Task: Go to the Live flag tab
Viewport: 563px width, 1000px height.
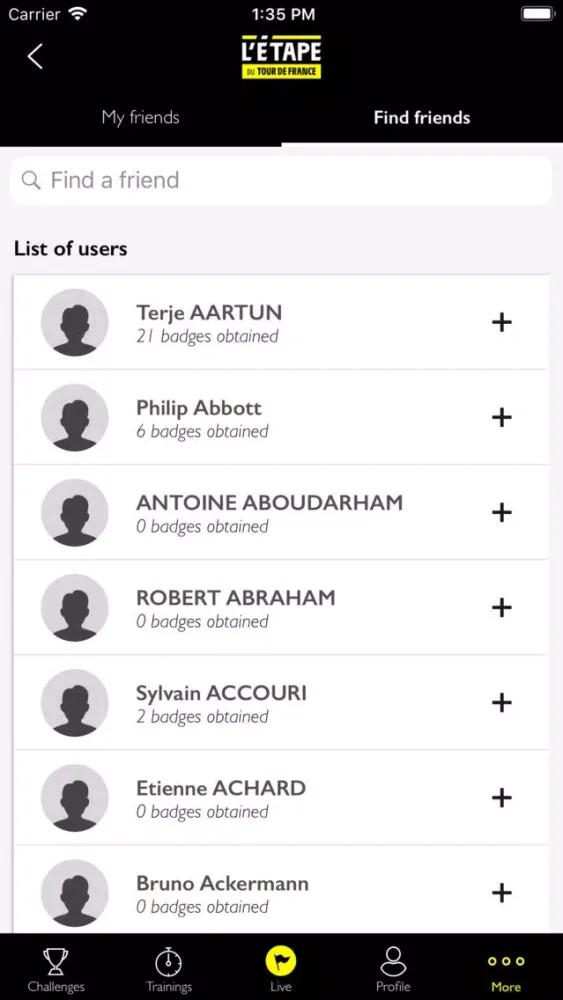Action: 281,969
